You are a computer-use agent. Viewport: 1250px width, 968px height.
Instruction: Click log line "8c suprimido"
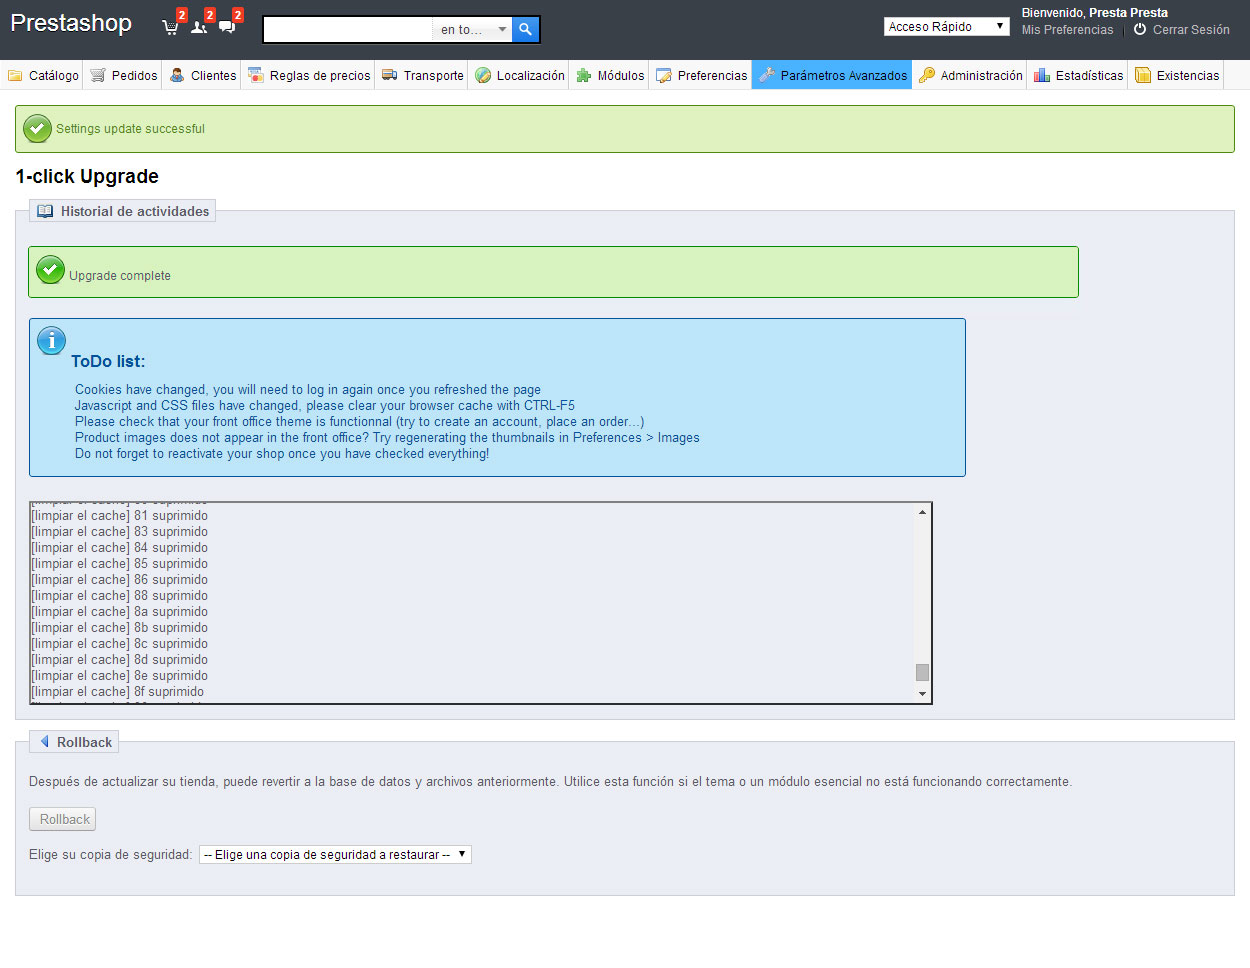click(x=120, y=644)
